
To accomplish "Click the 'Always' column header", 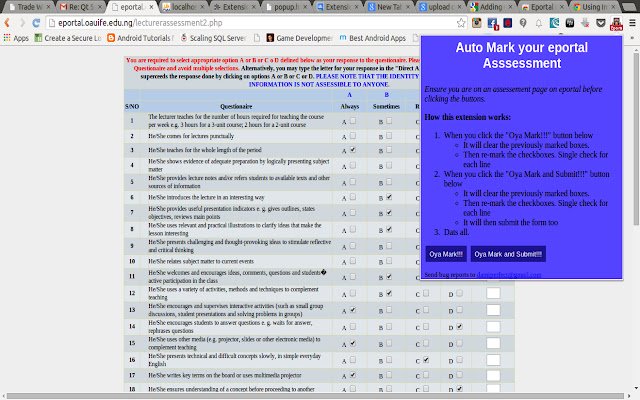I will [349, 107].
